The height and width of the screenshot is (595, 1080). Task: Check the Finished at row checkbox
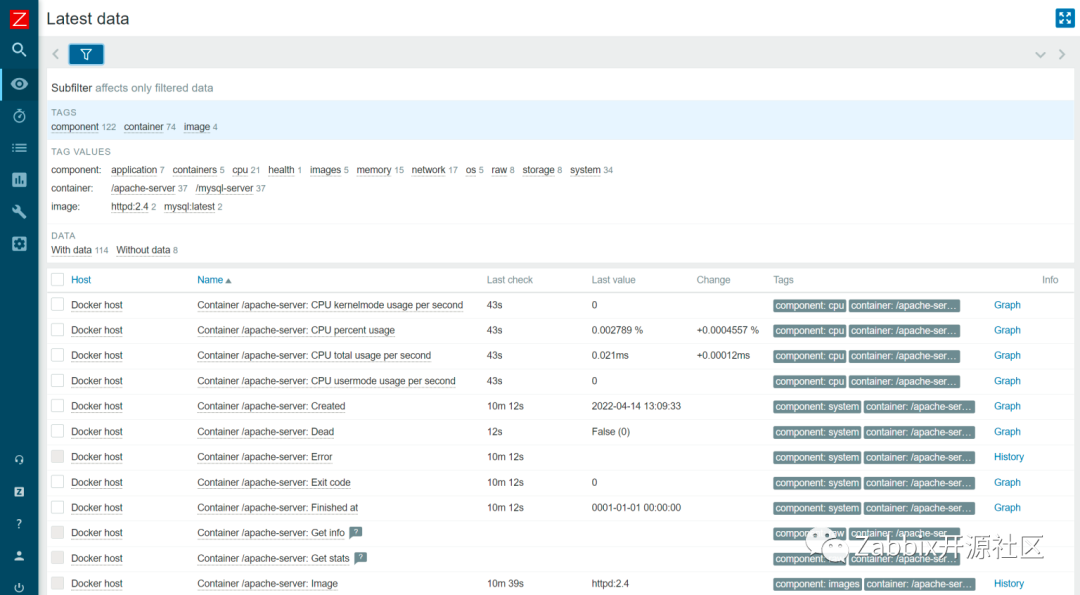[58, 508]
